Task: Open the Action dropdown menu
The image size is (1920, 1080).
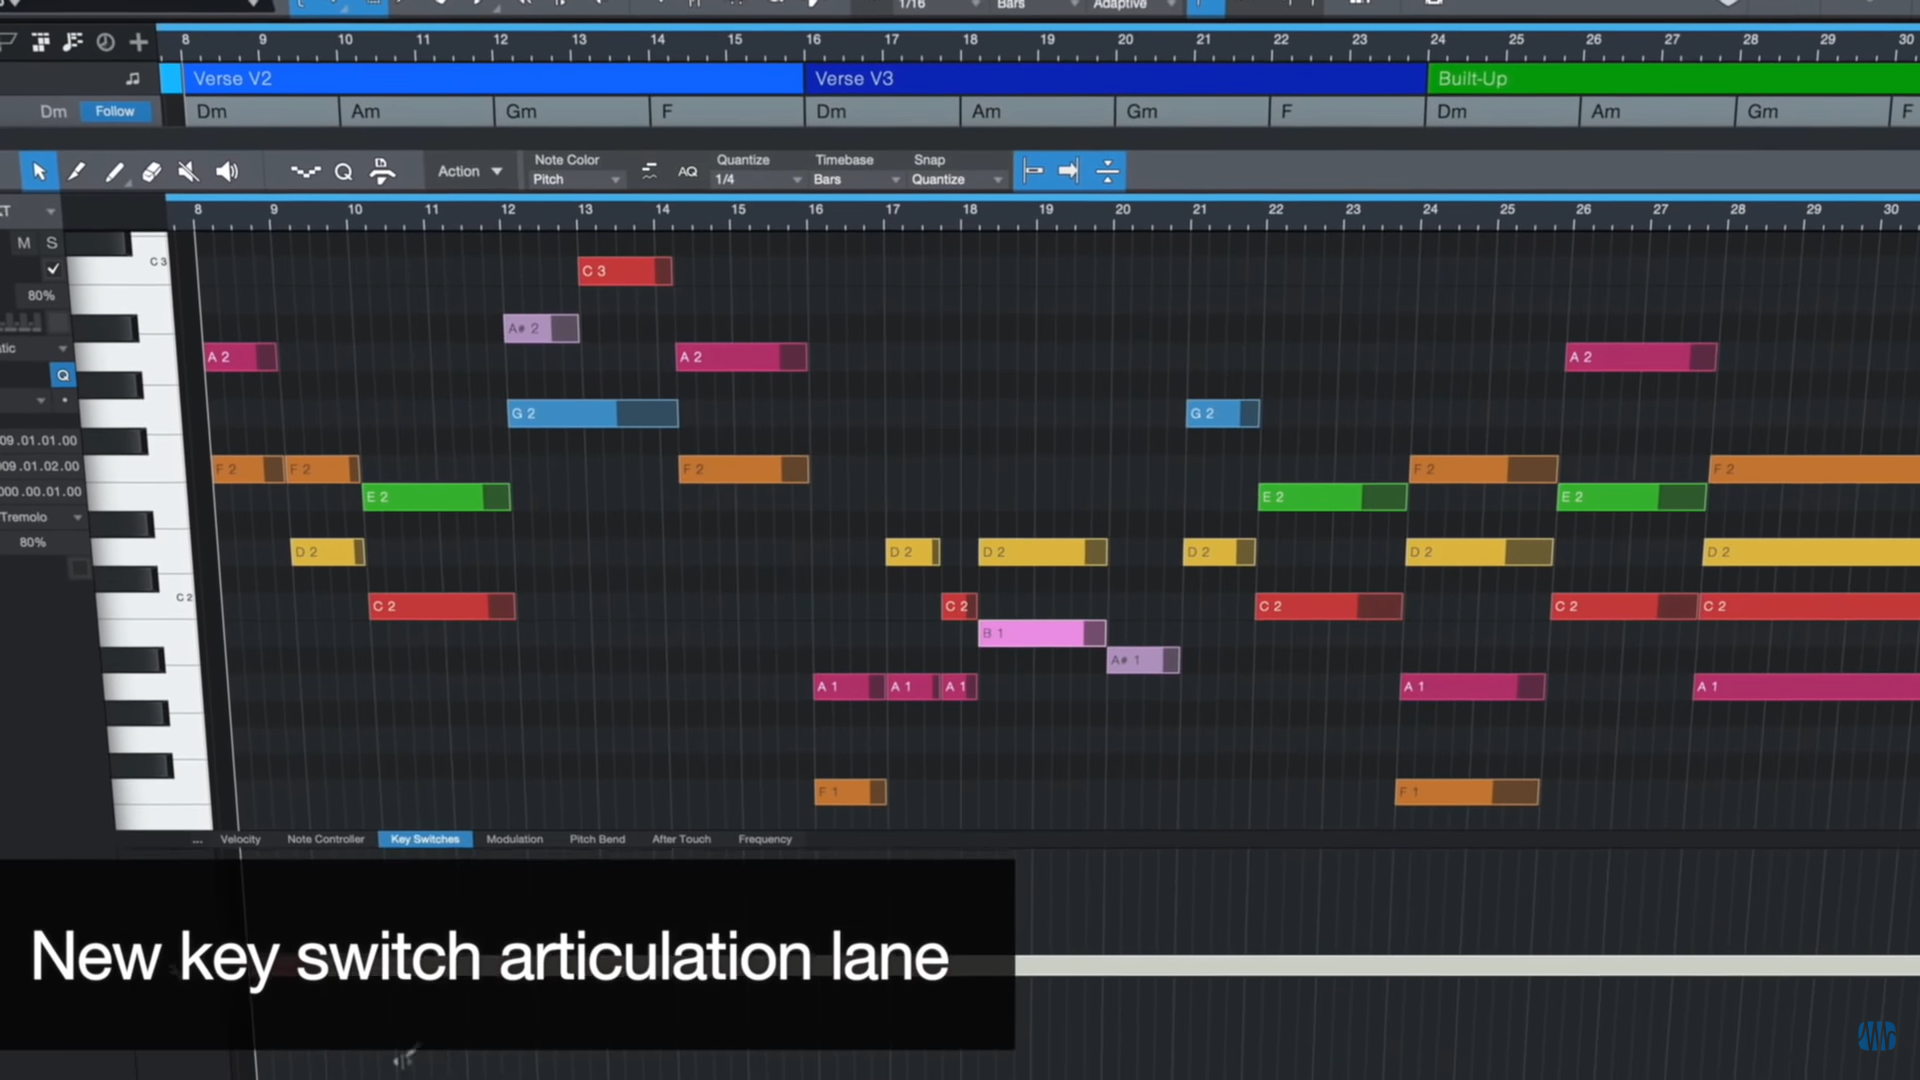Action: [x=469, y=172]
